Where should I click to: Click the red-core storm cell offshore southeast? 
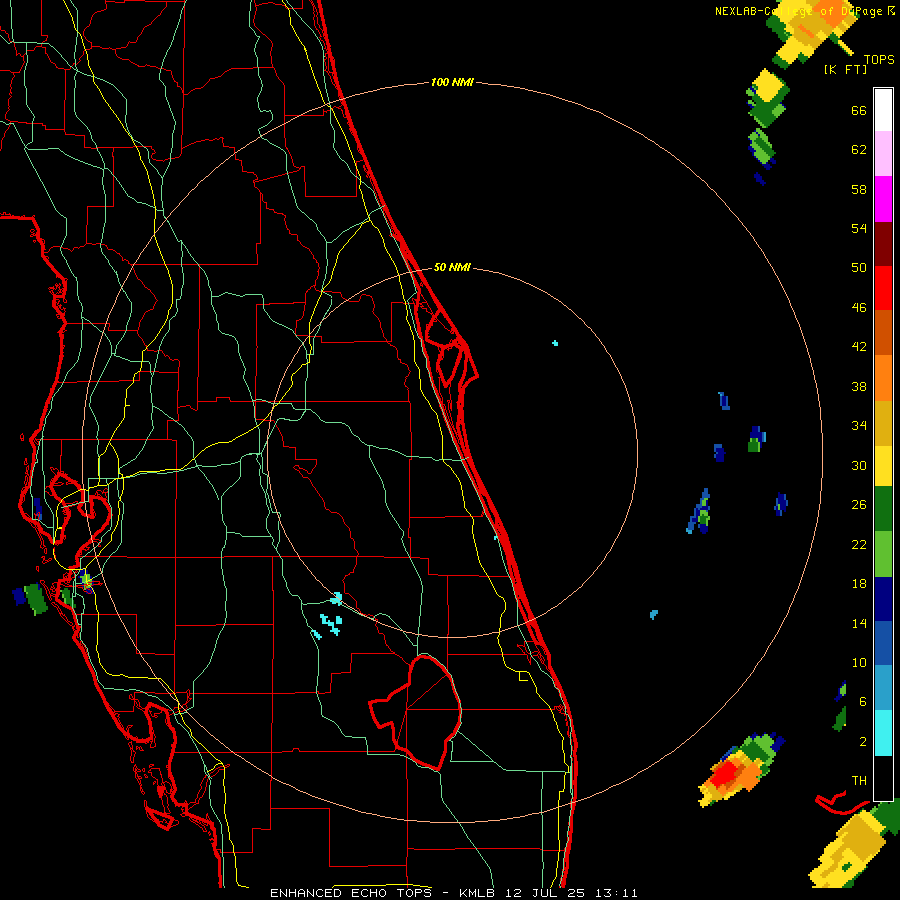coord(739,770)
